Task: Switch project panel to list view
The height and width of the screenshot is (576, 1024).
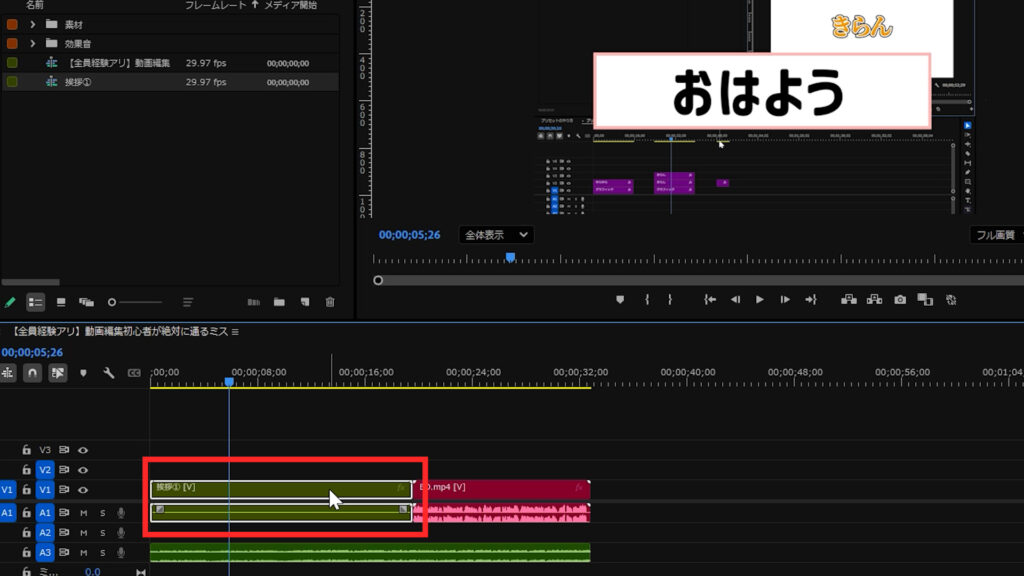Action: [35, 302]
